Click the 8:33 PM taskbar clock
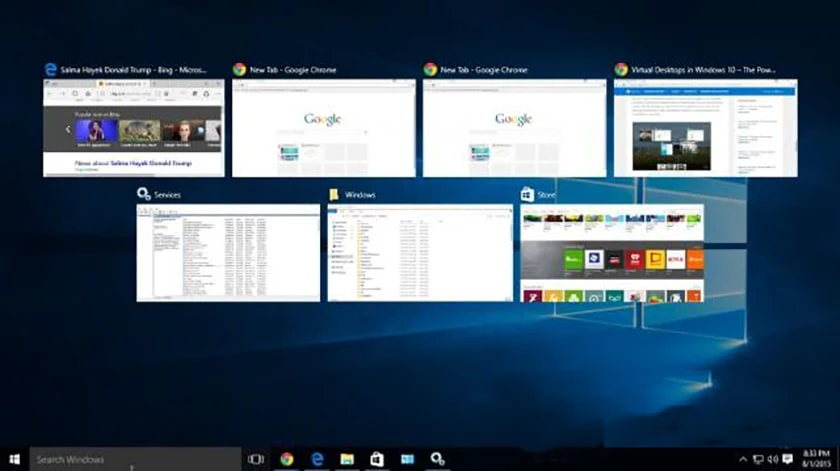The height and width of the screenshot is (471, 840). coord(816,459)
